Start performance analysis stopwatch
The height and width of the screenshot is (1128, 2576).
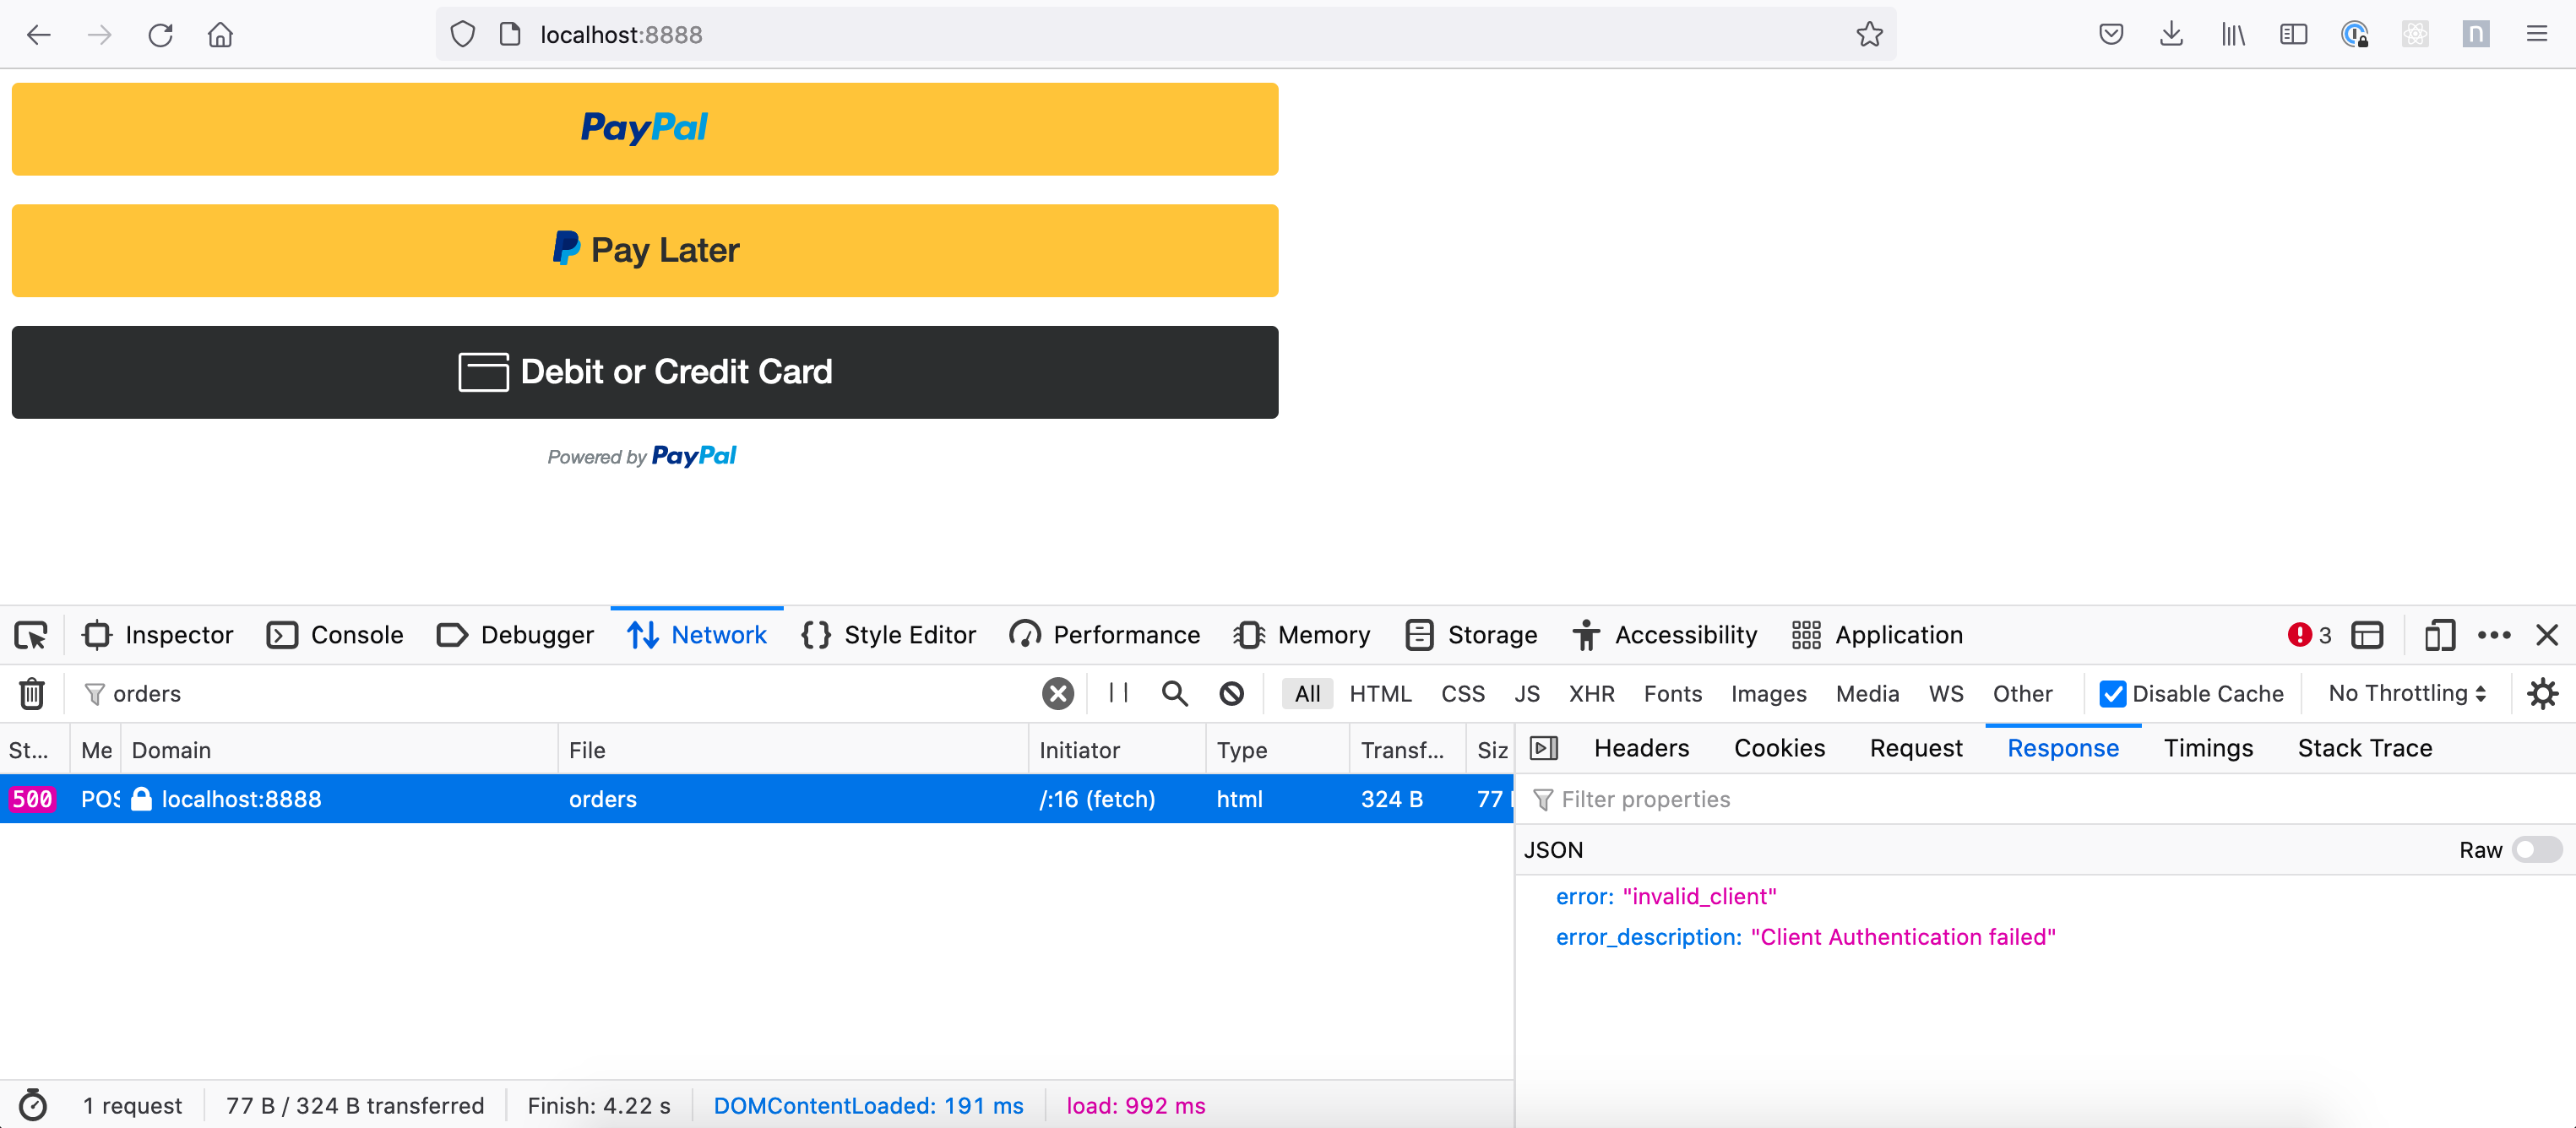tap(33, 1105)
